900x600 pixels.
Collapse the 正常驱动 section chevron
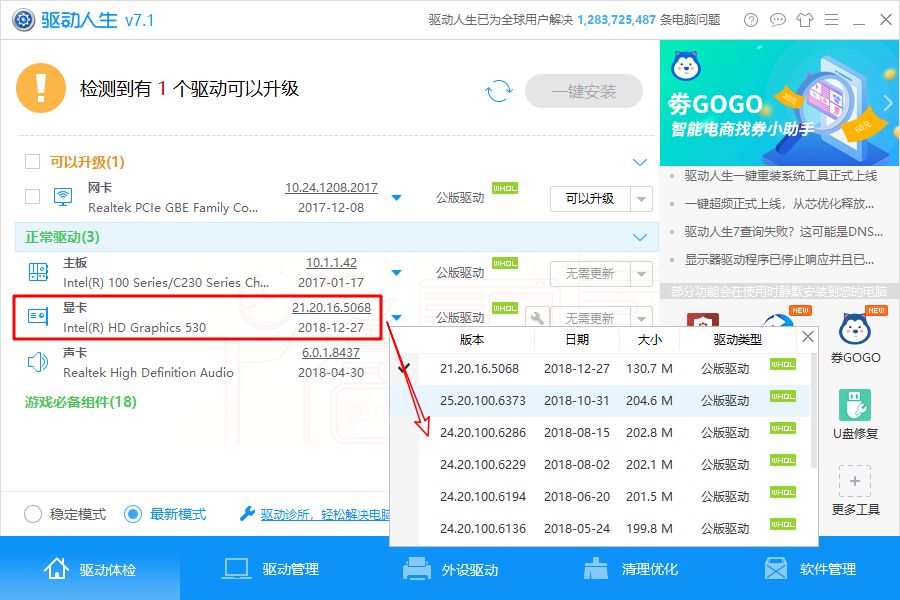640,237
